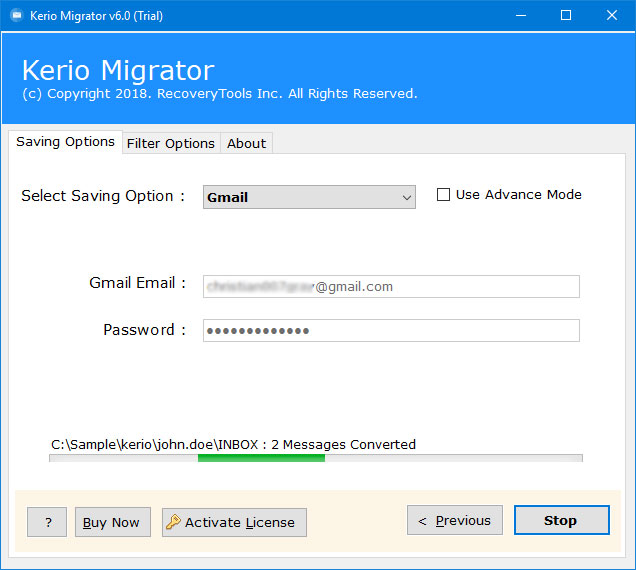Click the question mark help button
Image resolution: width=636 pixels, height=570 pixels.
point(47,522)
